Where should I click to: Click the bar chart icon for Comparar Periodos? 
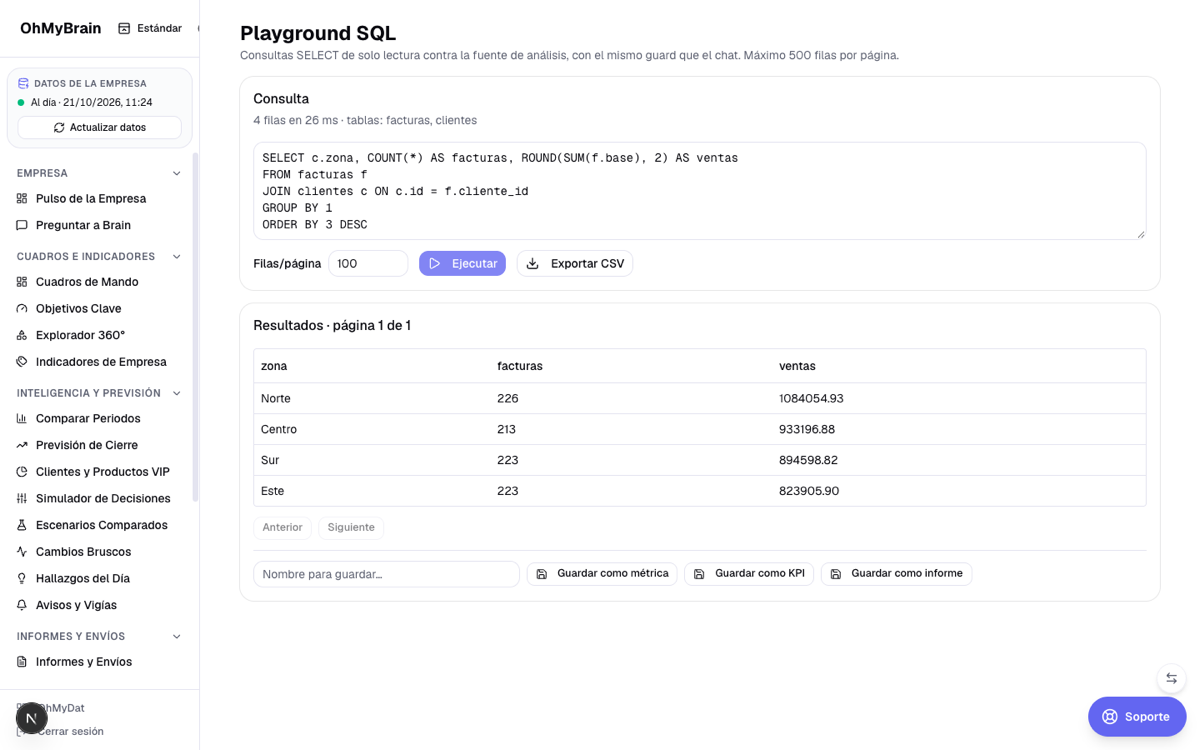click(22, 419)
